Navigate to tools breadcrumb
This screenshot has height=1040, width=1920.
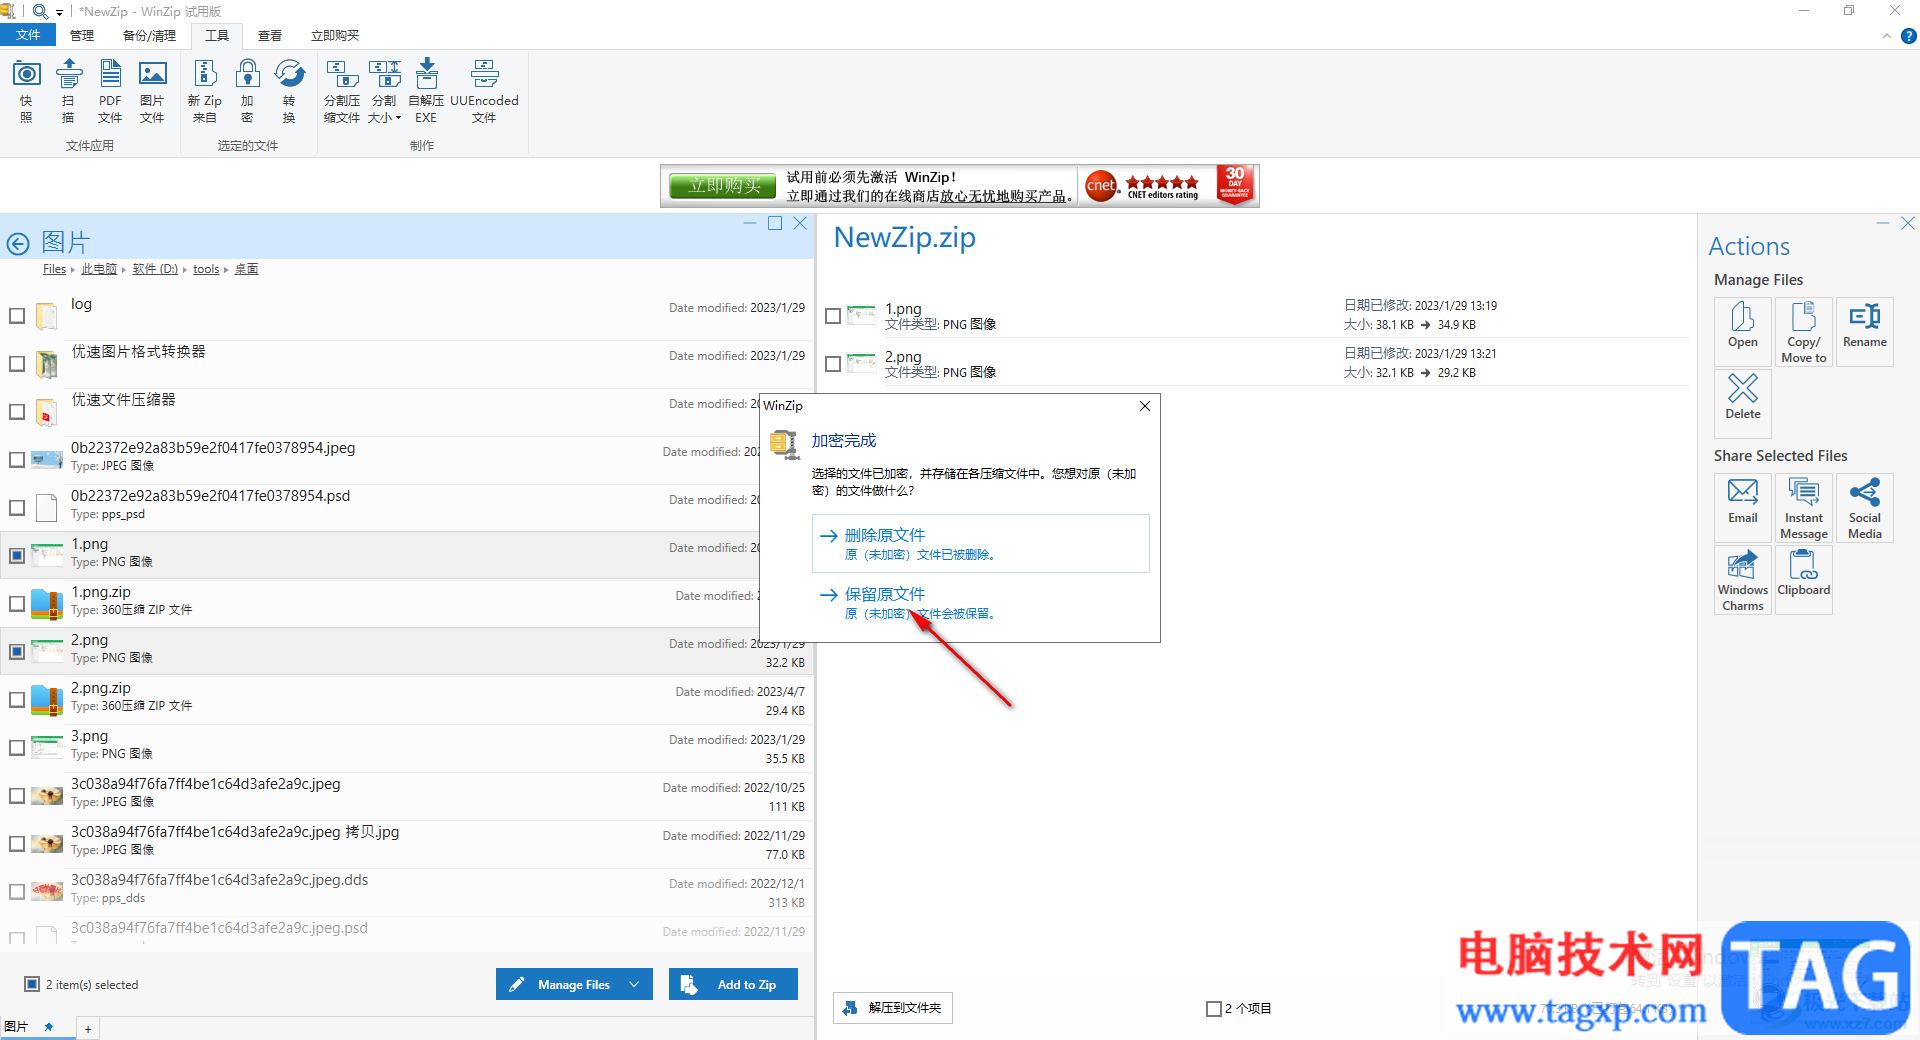click(206, 269)
